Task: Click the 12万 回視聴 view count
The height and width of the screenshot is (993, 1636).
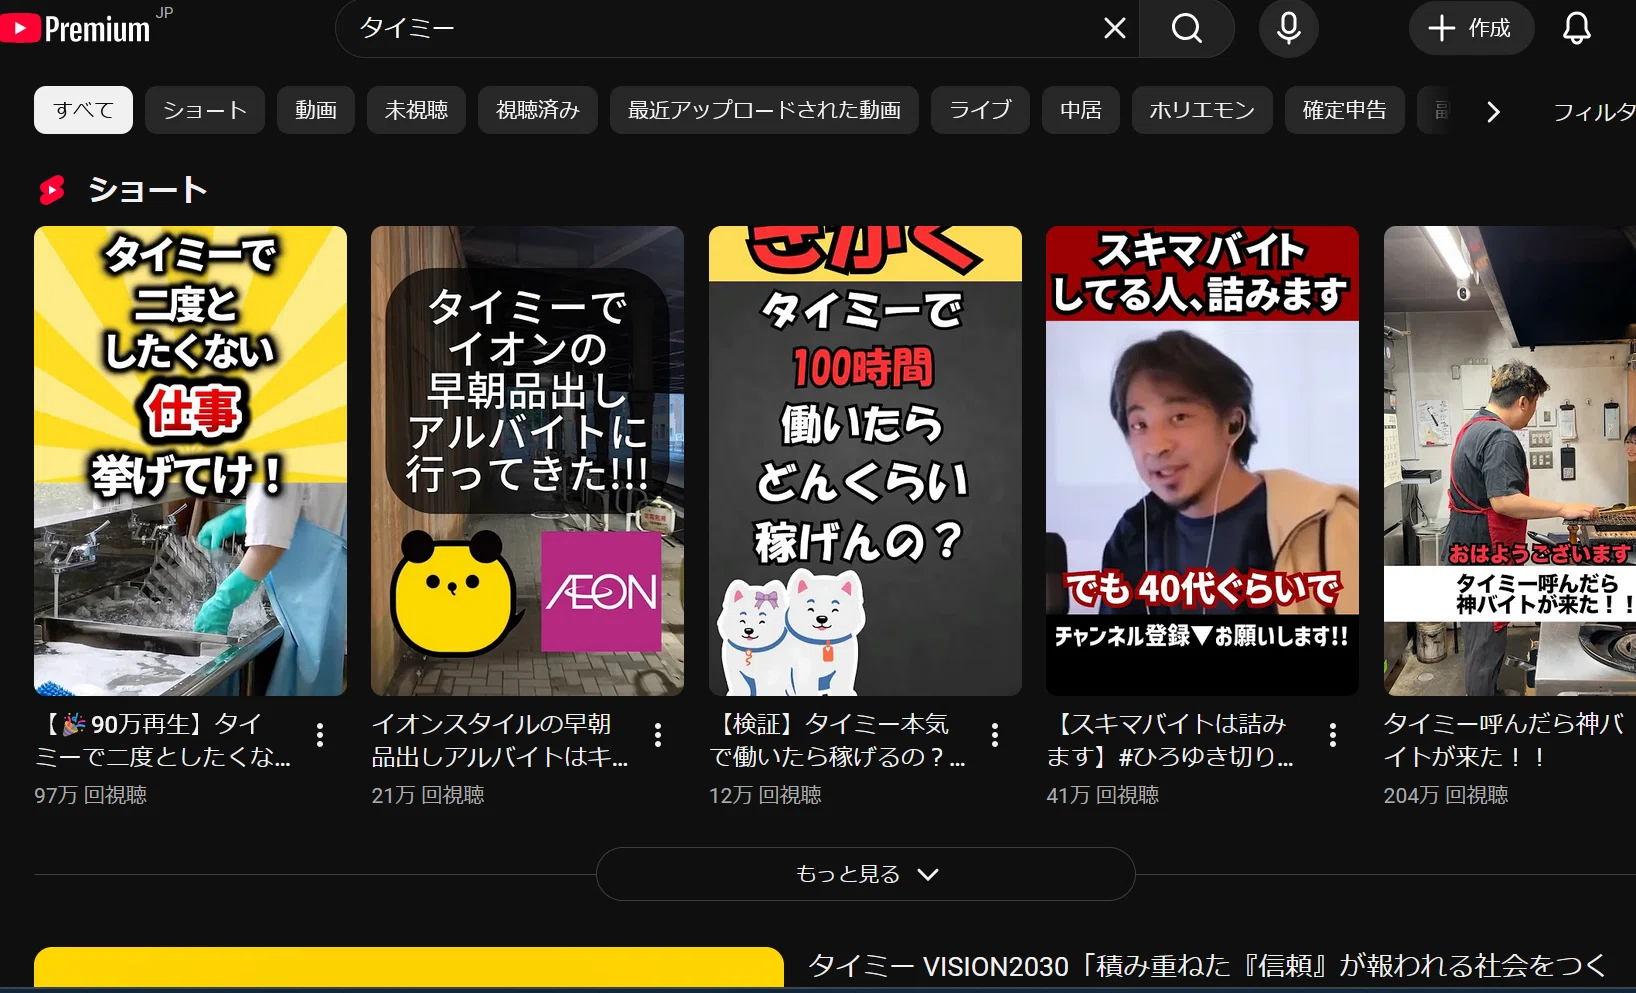Action: (765, 795)
